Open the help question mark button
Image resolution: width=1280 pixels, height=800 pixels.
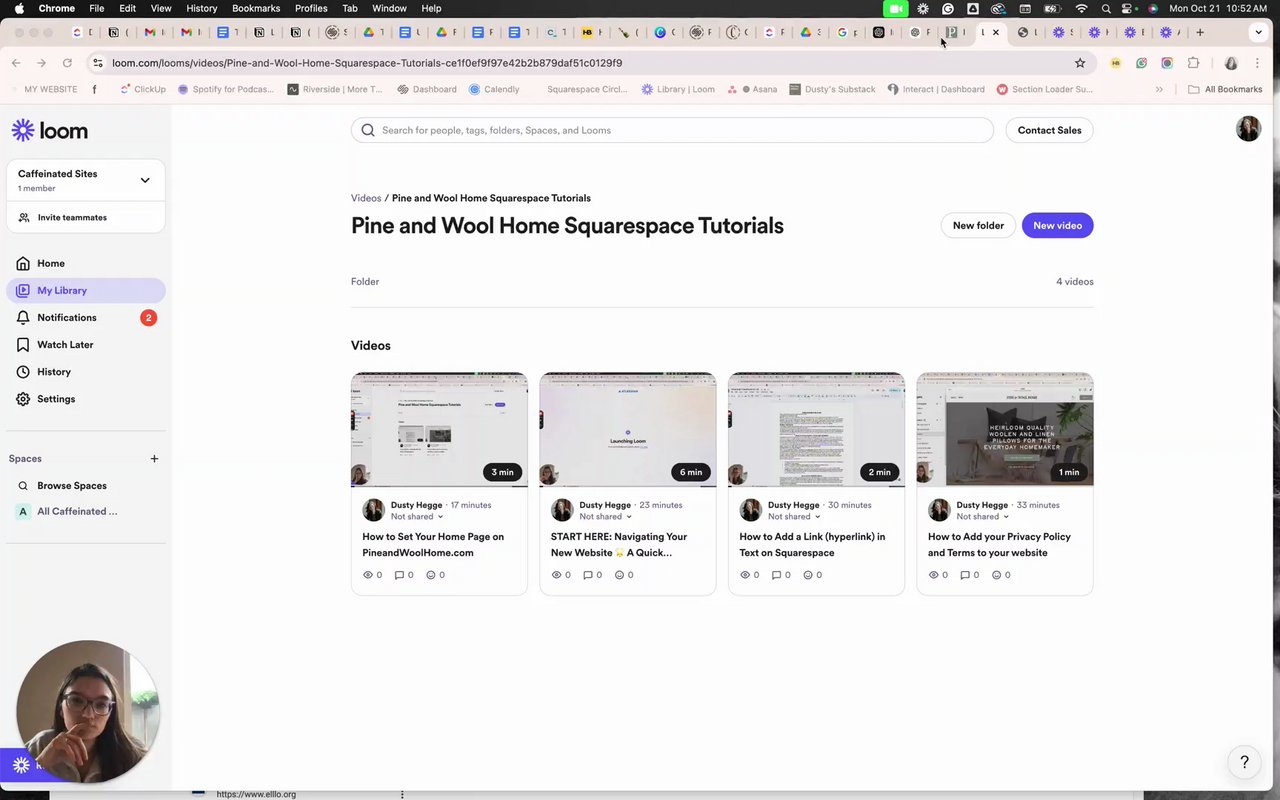click(1244, 762)
